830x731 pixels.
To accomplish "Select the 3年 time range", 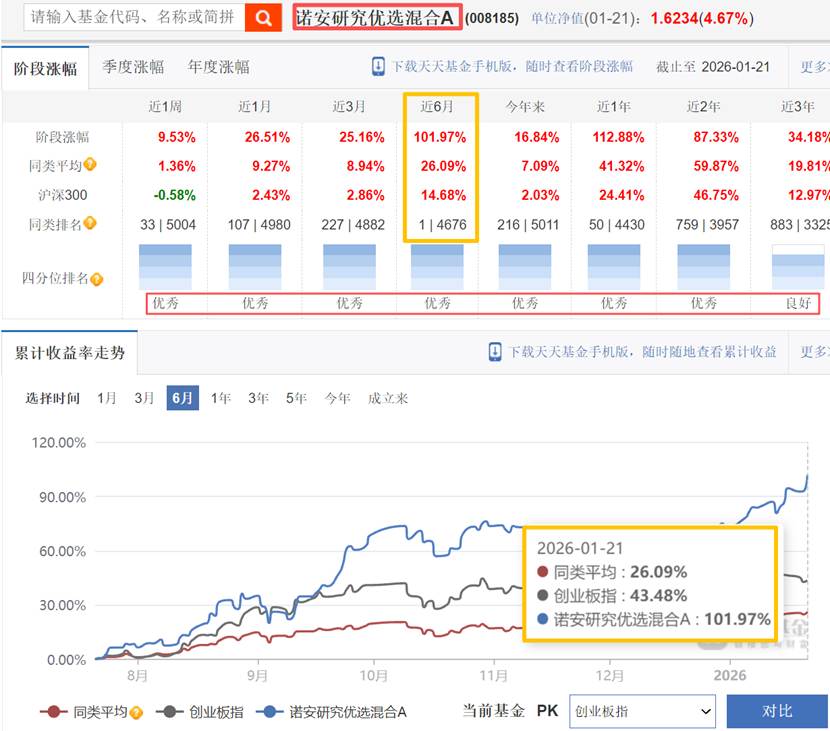I will [x=258, y=398].
